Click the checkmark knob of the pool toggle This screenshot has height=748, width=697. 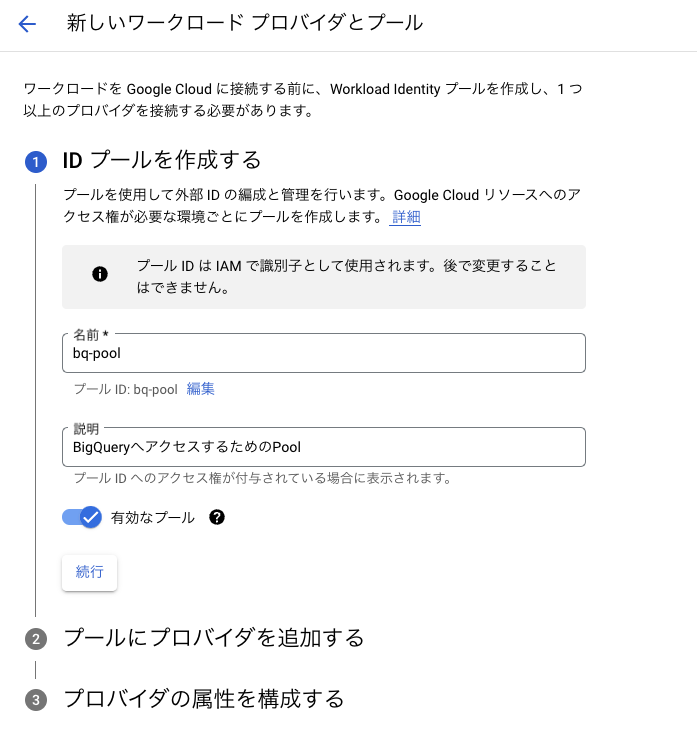(91, 517)
